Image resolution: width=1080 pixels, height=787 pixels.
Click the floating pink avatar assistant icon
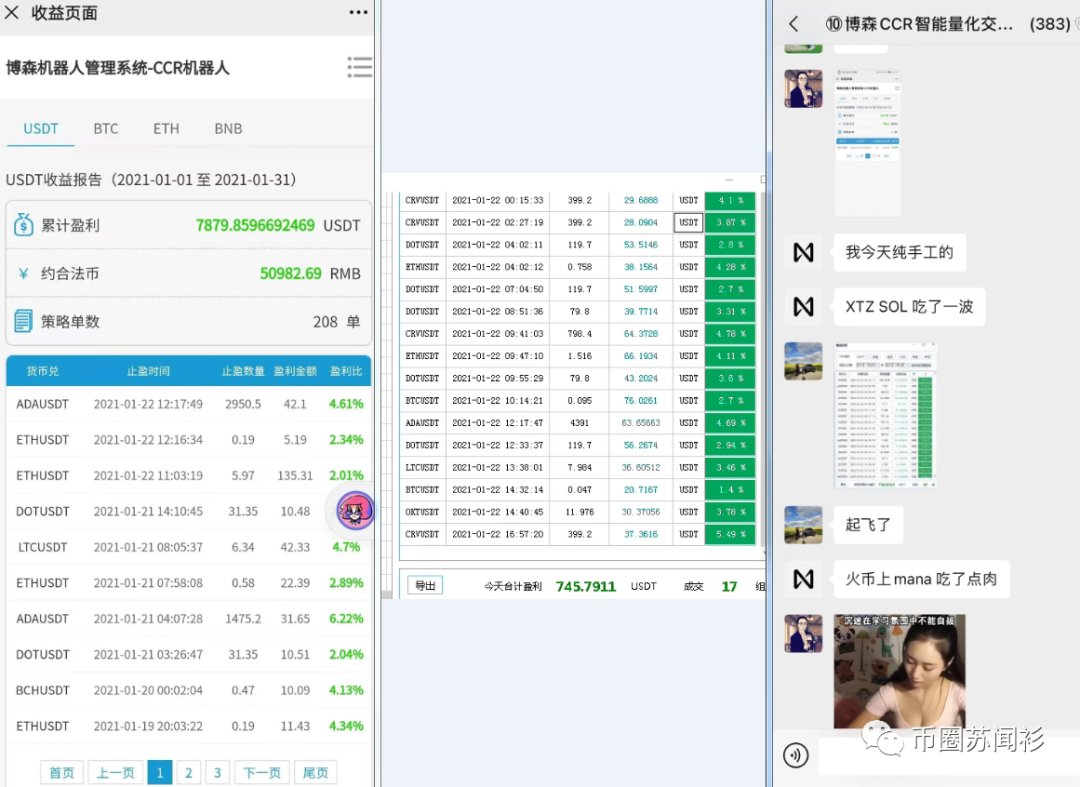354,511
